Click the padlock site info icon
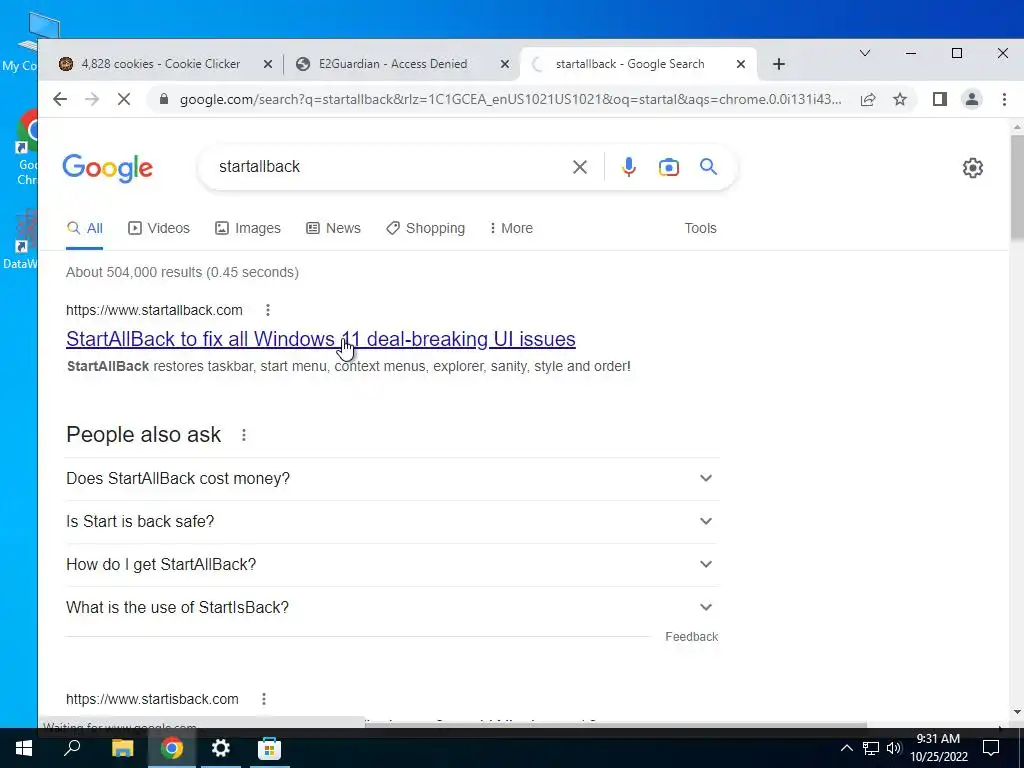Viewport: 1024px width, 768px height. click(164, 99)
